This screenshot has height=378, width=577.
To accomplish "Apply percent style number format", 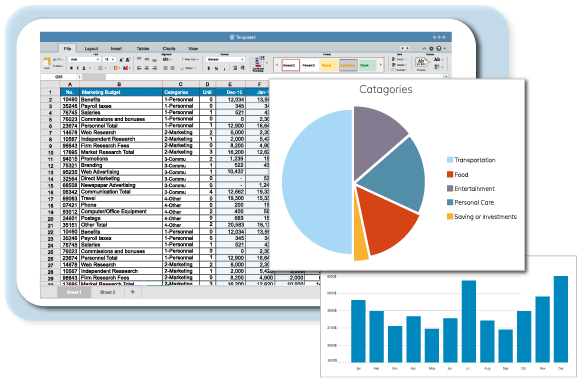I will tap(216, 68).
